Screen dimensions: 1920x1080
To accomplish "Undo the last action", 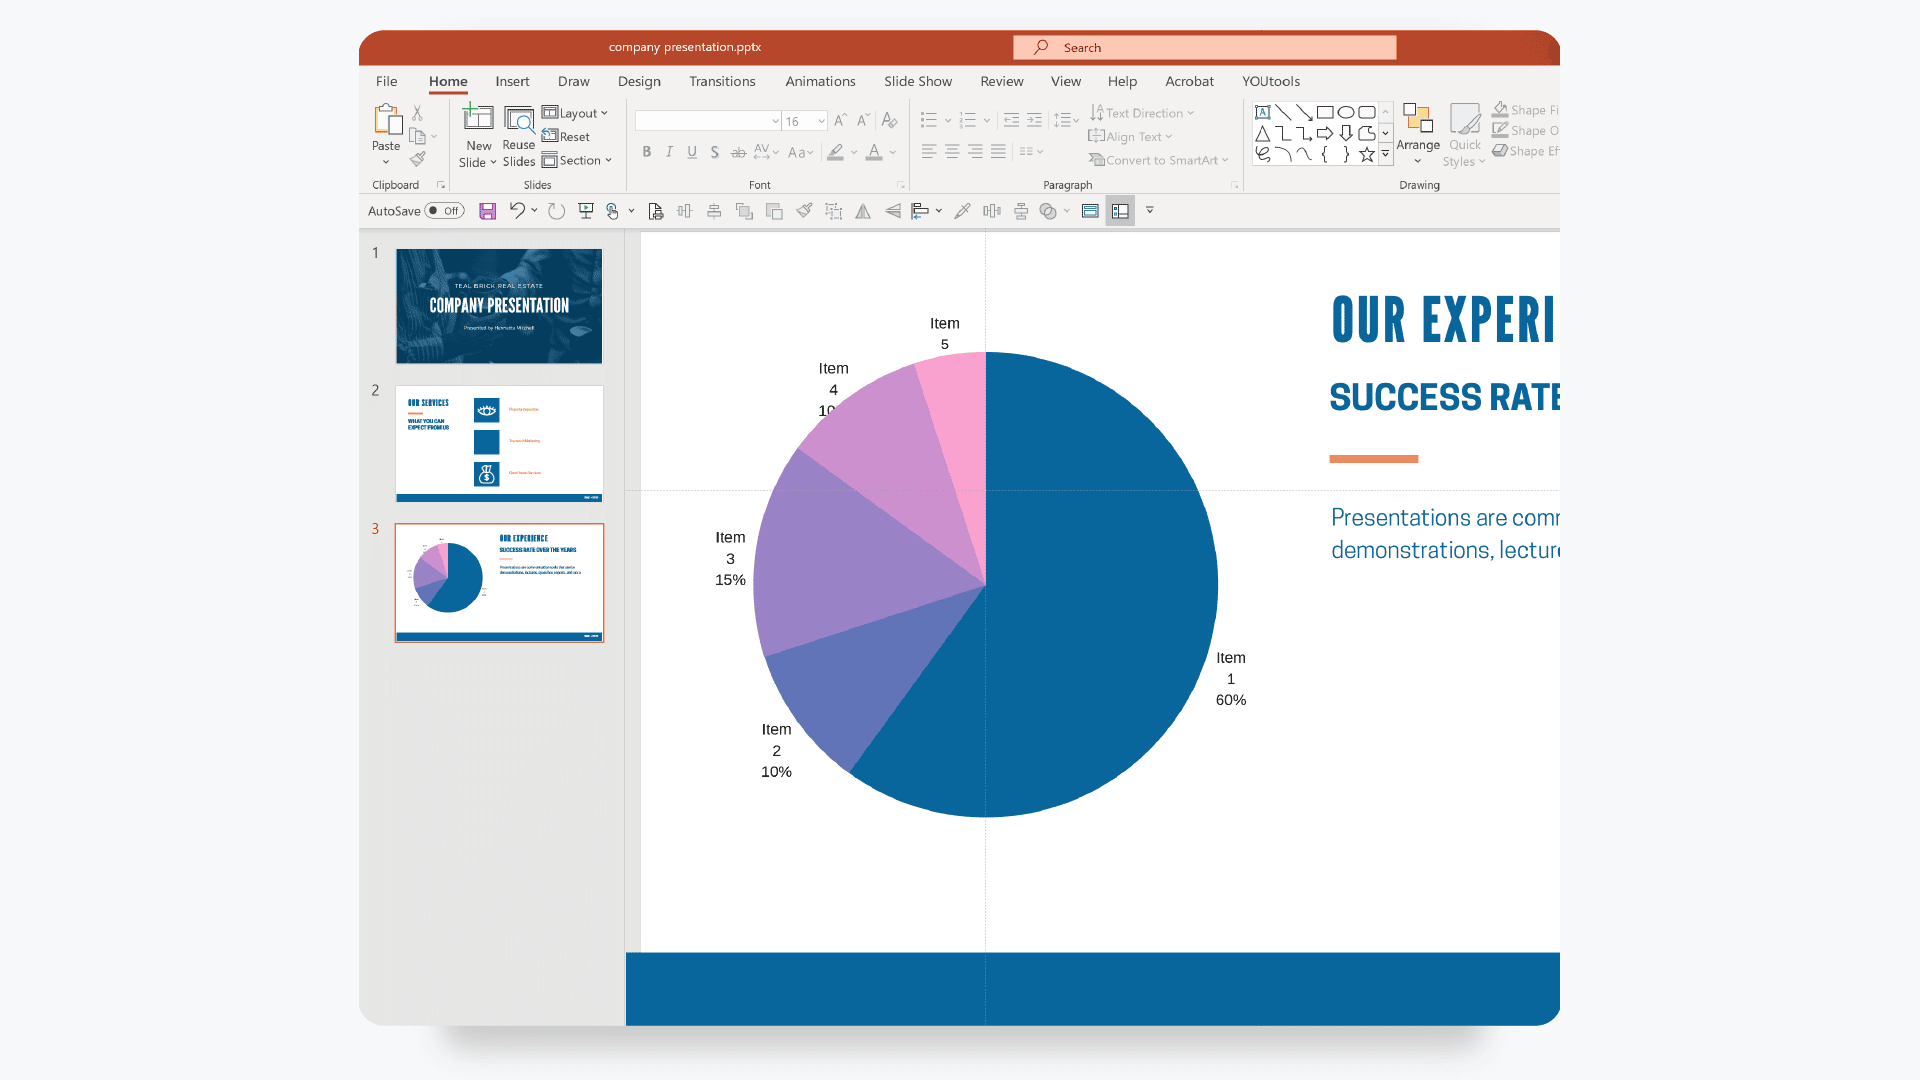I will click(x=516, y=210).
